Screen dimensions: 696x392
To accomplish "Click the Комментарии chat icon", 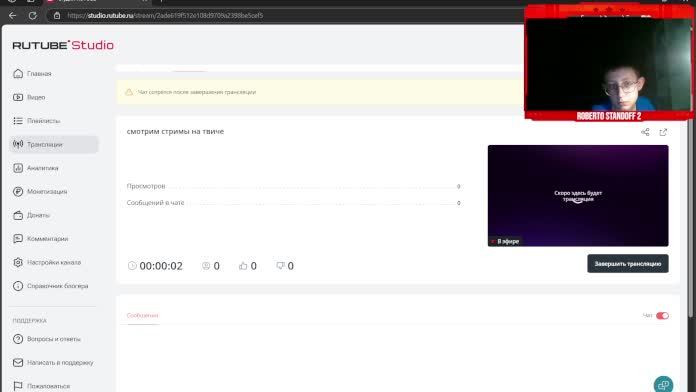I will (18, 239).
